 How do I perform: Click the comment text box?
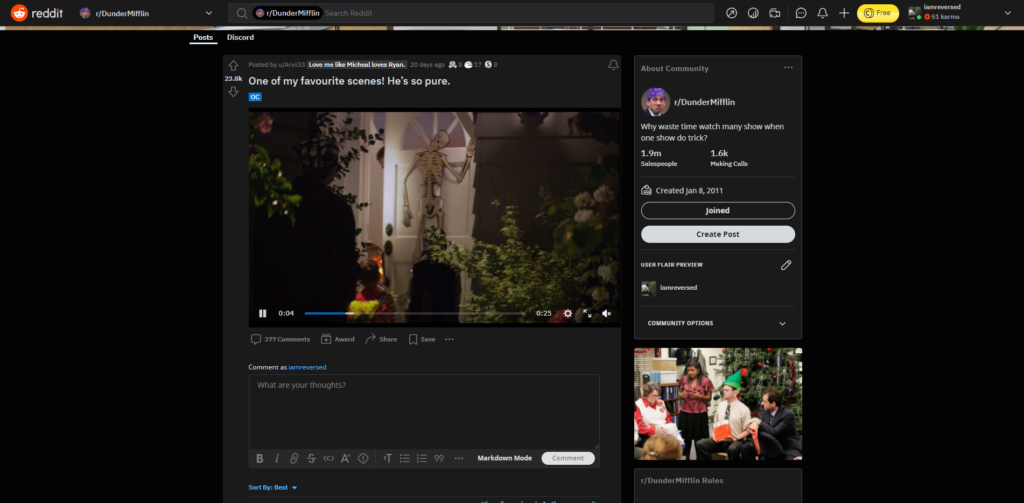(423, 410)
